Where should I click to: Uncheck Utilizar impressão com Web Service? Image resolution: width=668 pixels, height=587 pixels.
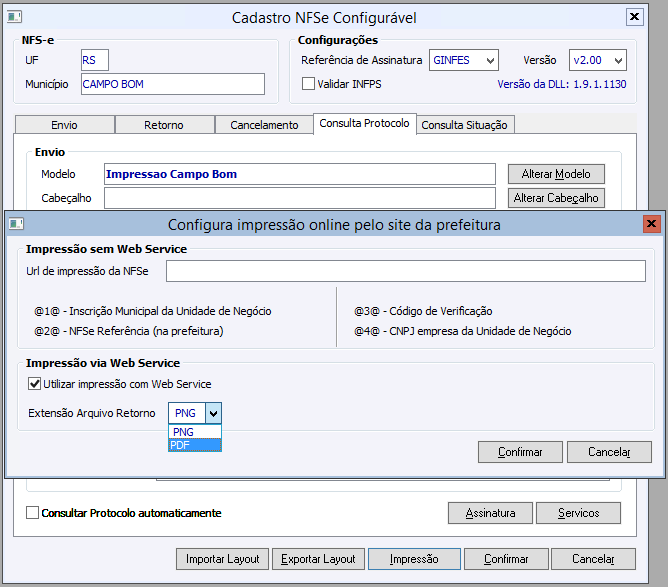click(35, 384)
